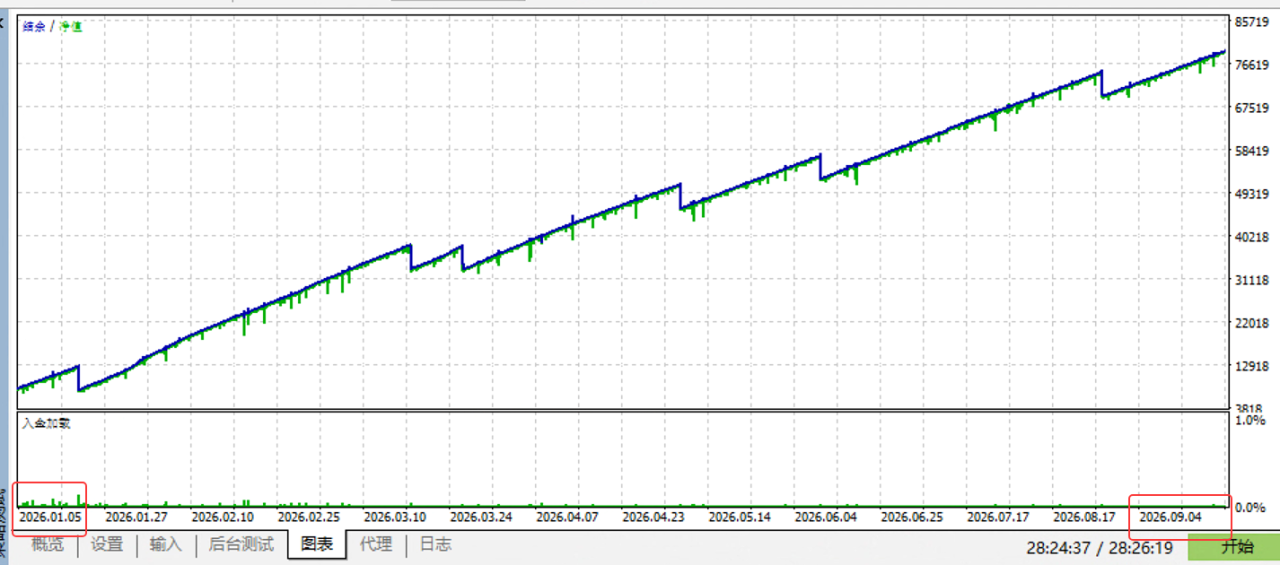This screenshot has height=565, width=1280.
Task: Show the 日志 tab
Action: pyautogui.click(x=435, y=545)
